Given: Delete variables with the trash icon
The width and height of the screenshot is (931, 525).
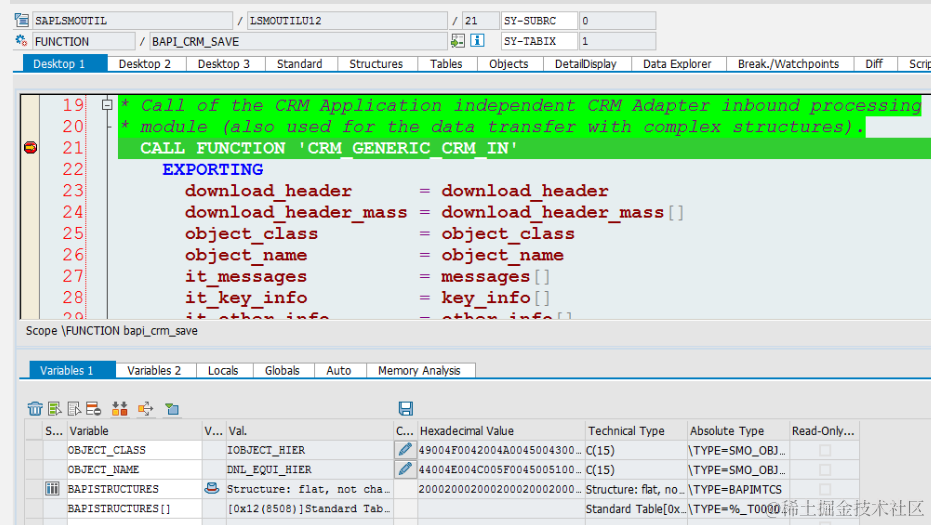Looking at the screenshot, I should click(35, 409).
